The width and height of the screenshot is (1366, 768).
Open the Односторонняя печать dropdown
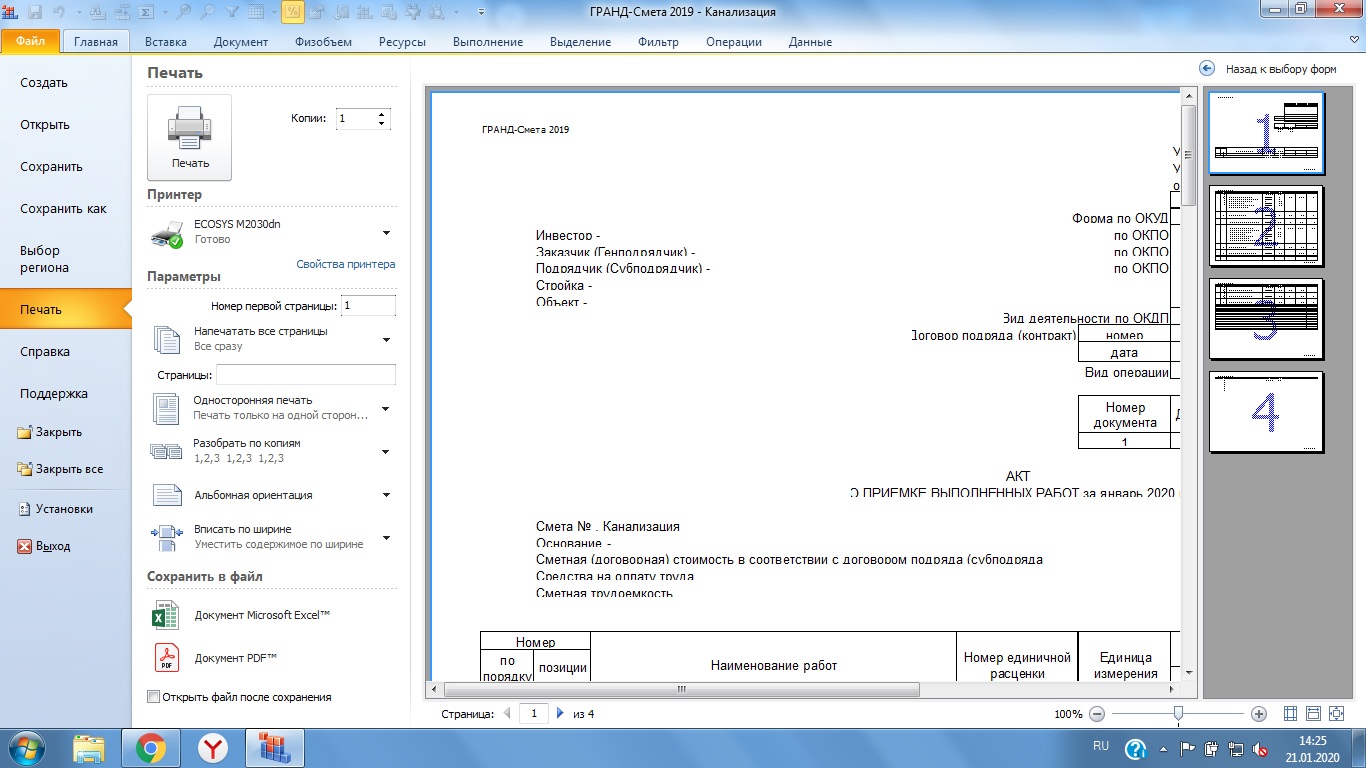(x=386, y=409)
